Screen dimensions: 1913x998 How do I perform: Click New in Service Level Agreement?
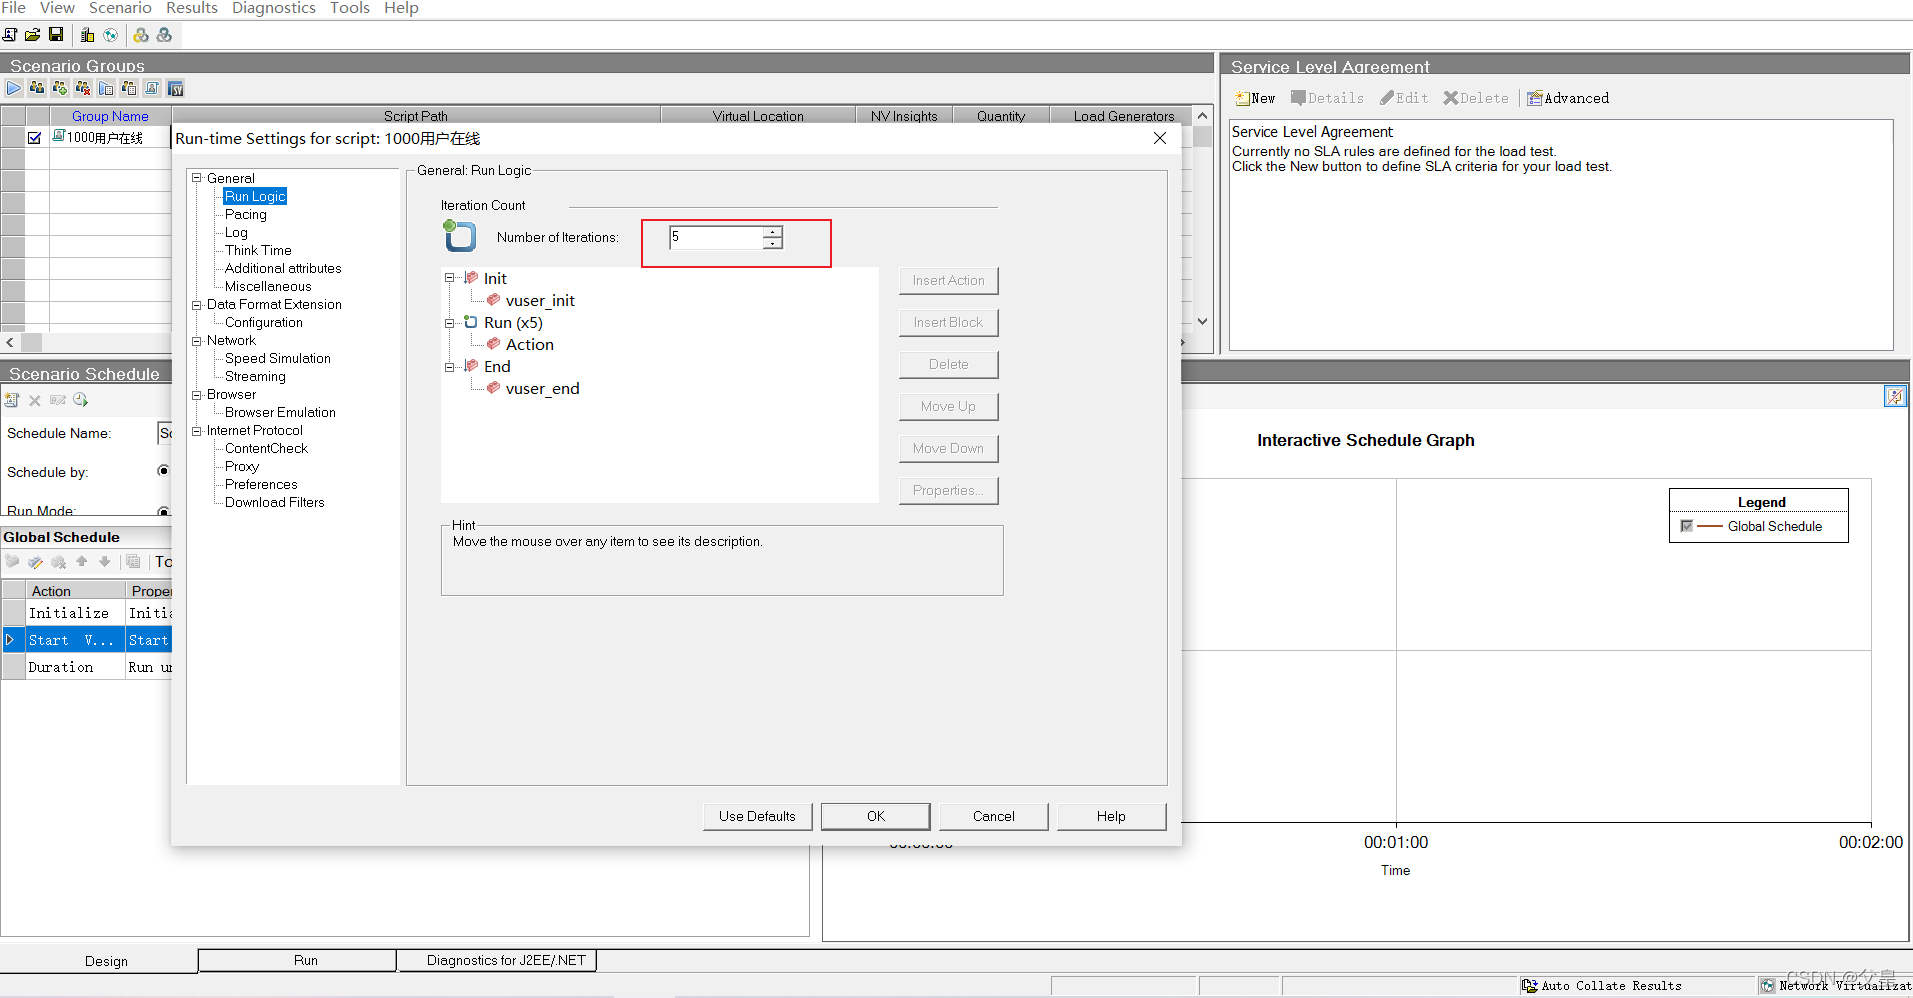(x=1255, y=98)
